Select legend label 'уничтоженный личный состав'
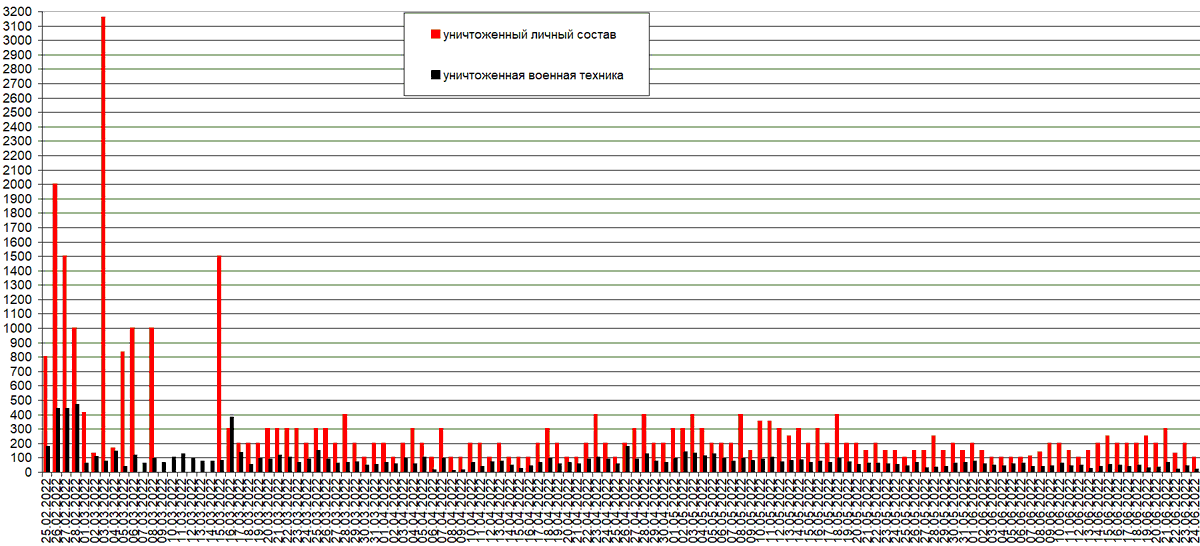1200x546 pixels. (x=529, y=35)
